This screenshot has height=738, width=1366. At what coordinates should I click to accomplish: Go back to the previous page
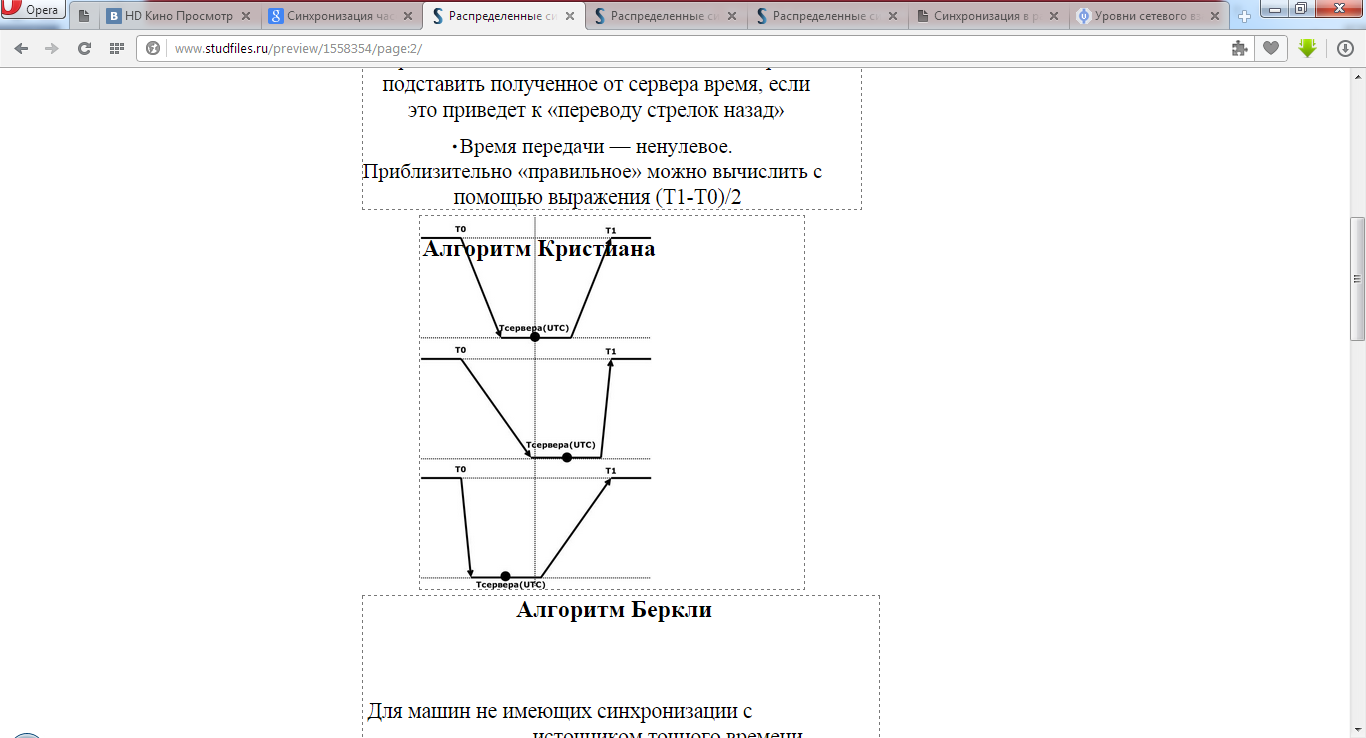pos(21,48)
